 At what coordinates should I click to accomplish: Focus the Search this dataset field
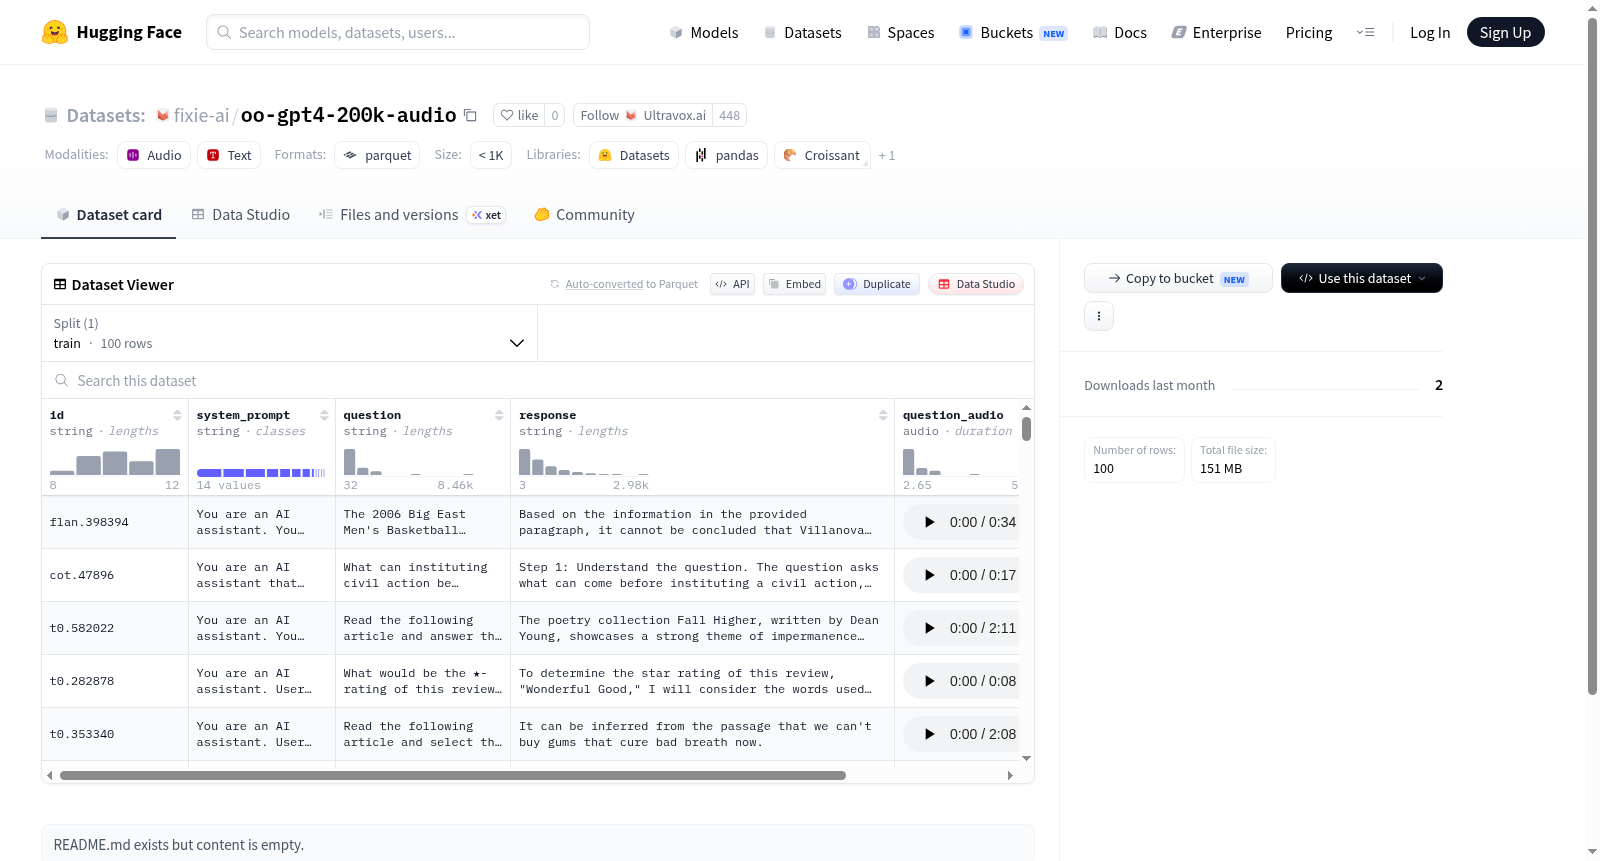(x=538, y=380)
